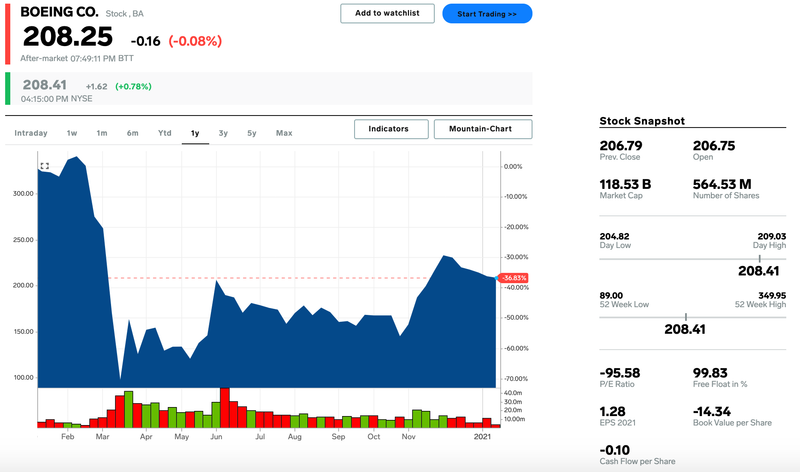The height and width of the screenshot is (472, 800).
Task: Select the Max time range
Action: click(284, 133)
